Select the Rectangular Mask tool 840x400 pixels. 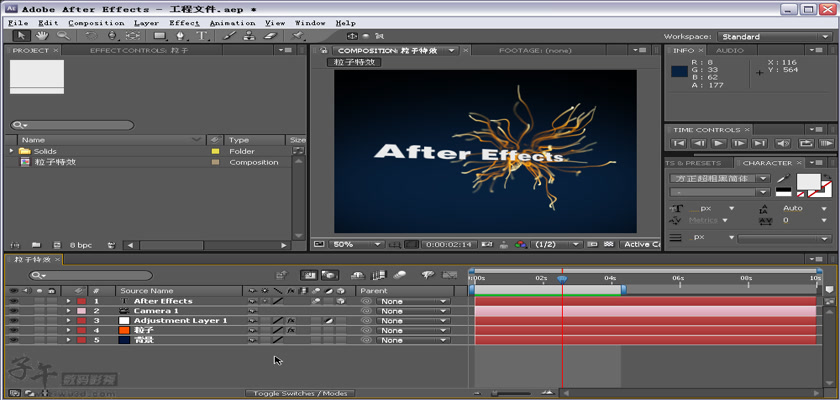[160, 36]
